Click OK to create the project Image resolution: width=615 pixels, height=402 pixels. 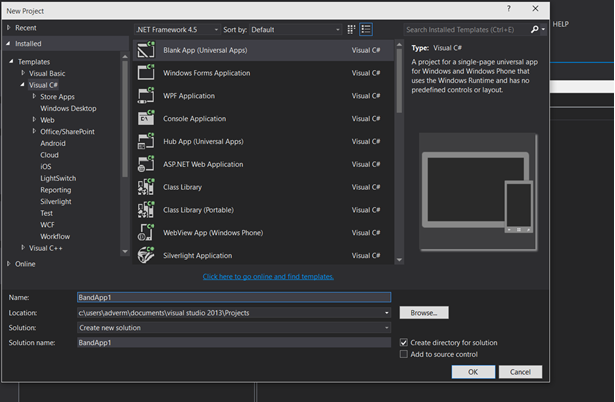click(x=473, y=372)
